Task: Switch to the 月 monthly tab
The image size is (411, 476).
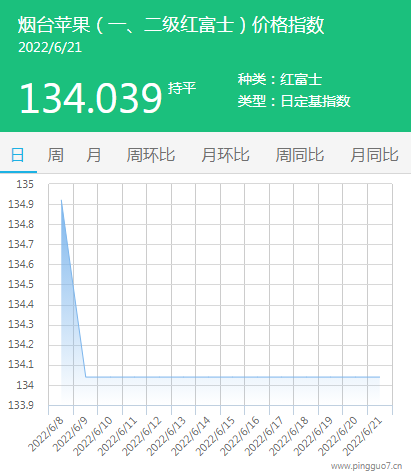Action: click(93, 155)
